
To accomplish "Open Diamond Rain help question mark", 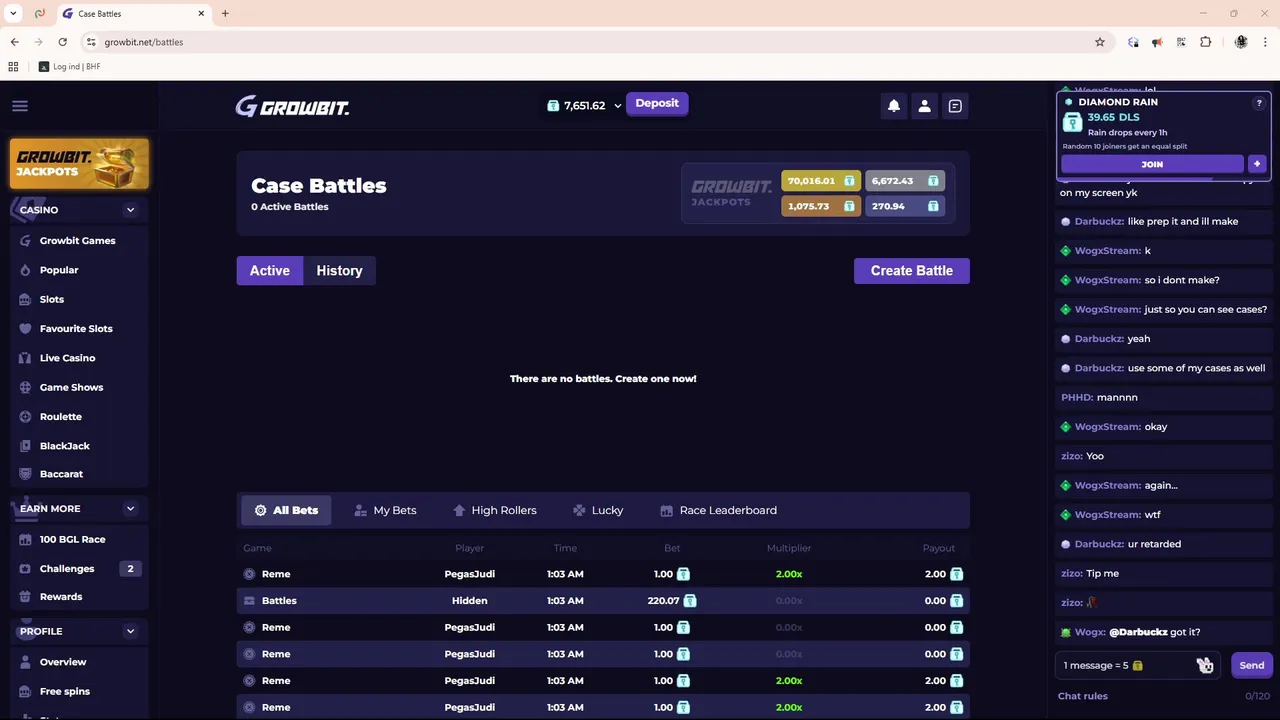I will (x=1259, y=103).
